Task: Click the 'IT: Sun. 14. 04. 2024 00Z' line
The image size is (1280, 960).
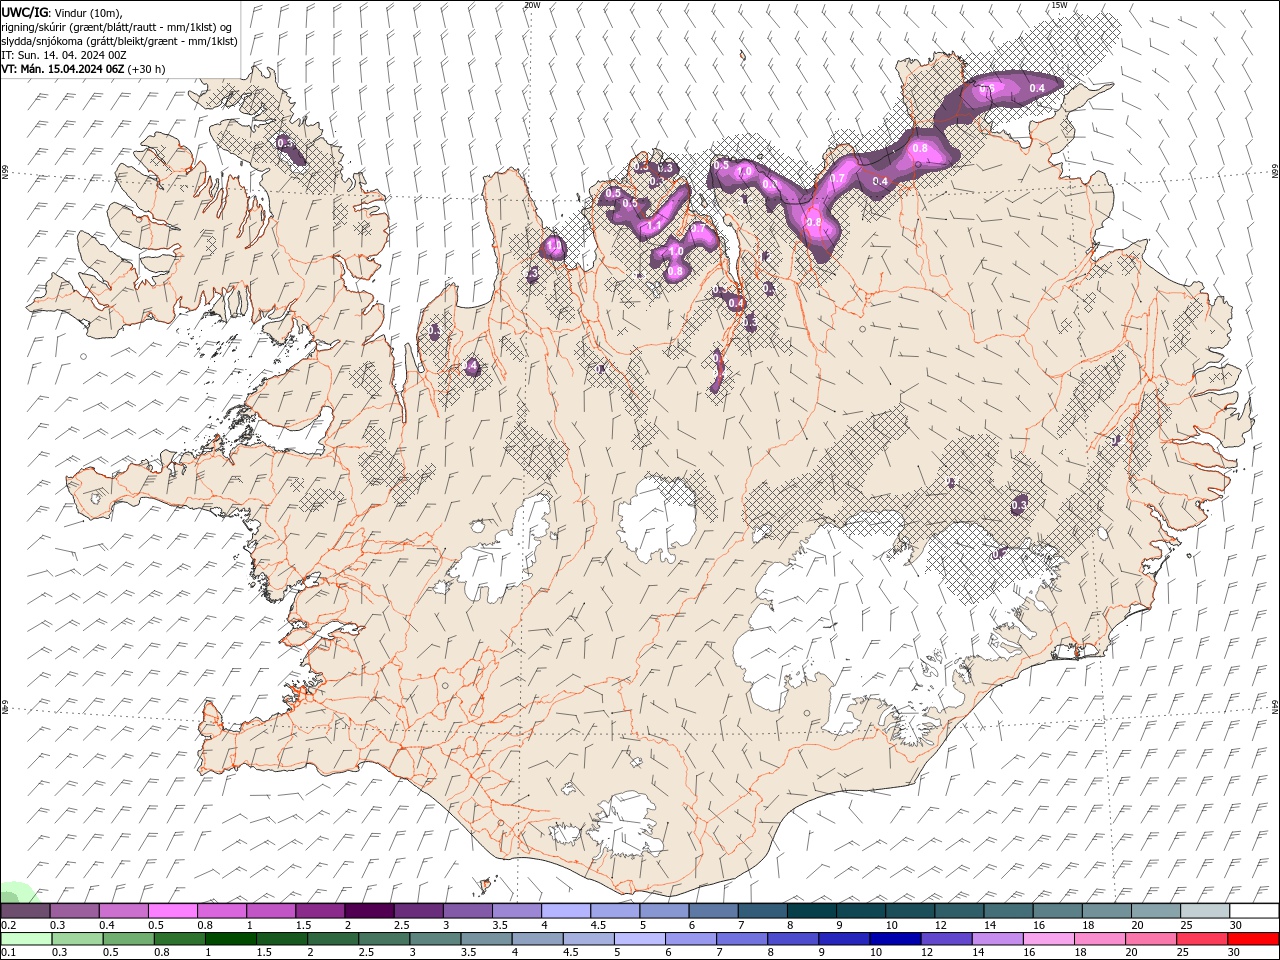Action: pos(63,55)
